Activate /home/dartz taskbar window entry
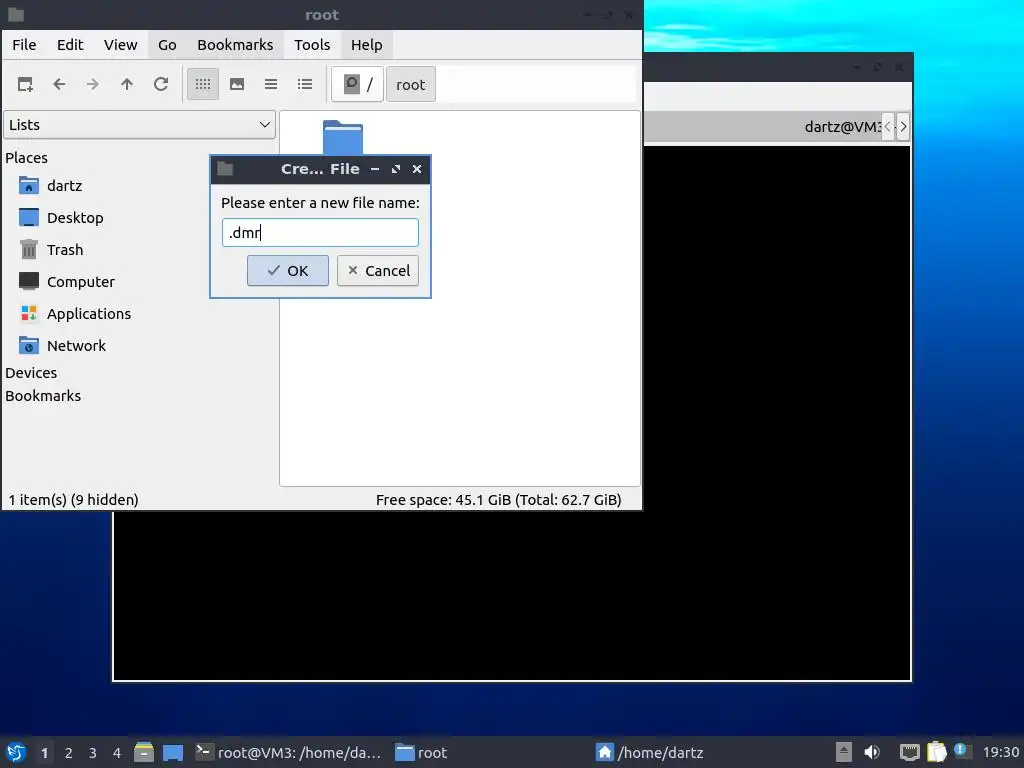1024x768 pixels. point(650,752)
